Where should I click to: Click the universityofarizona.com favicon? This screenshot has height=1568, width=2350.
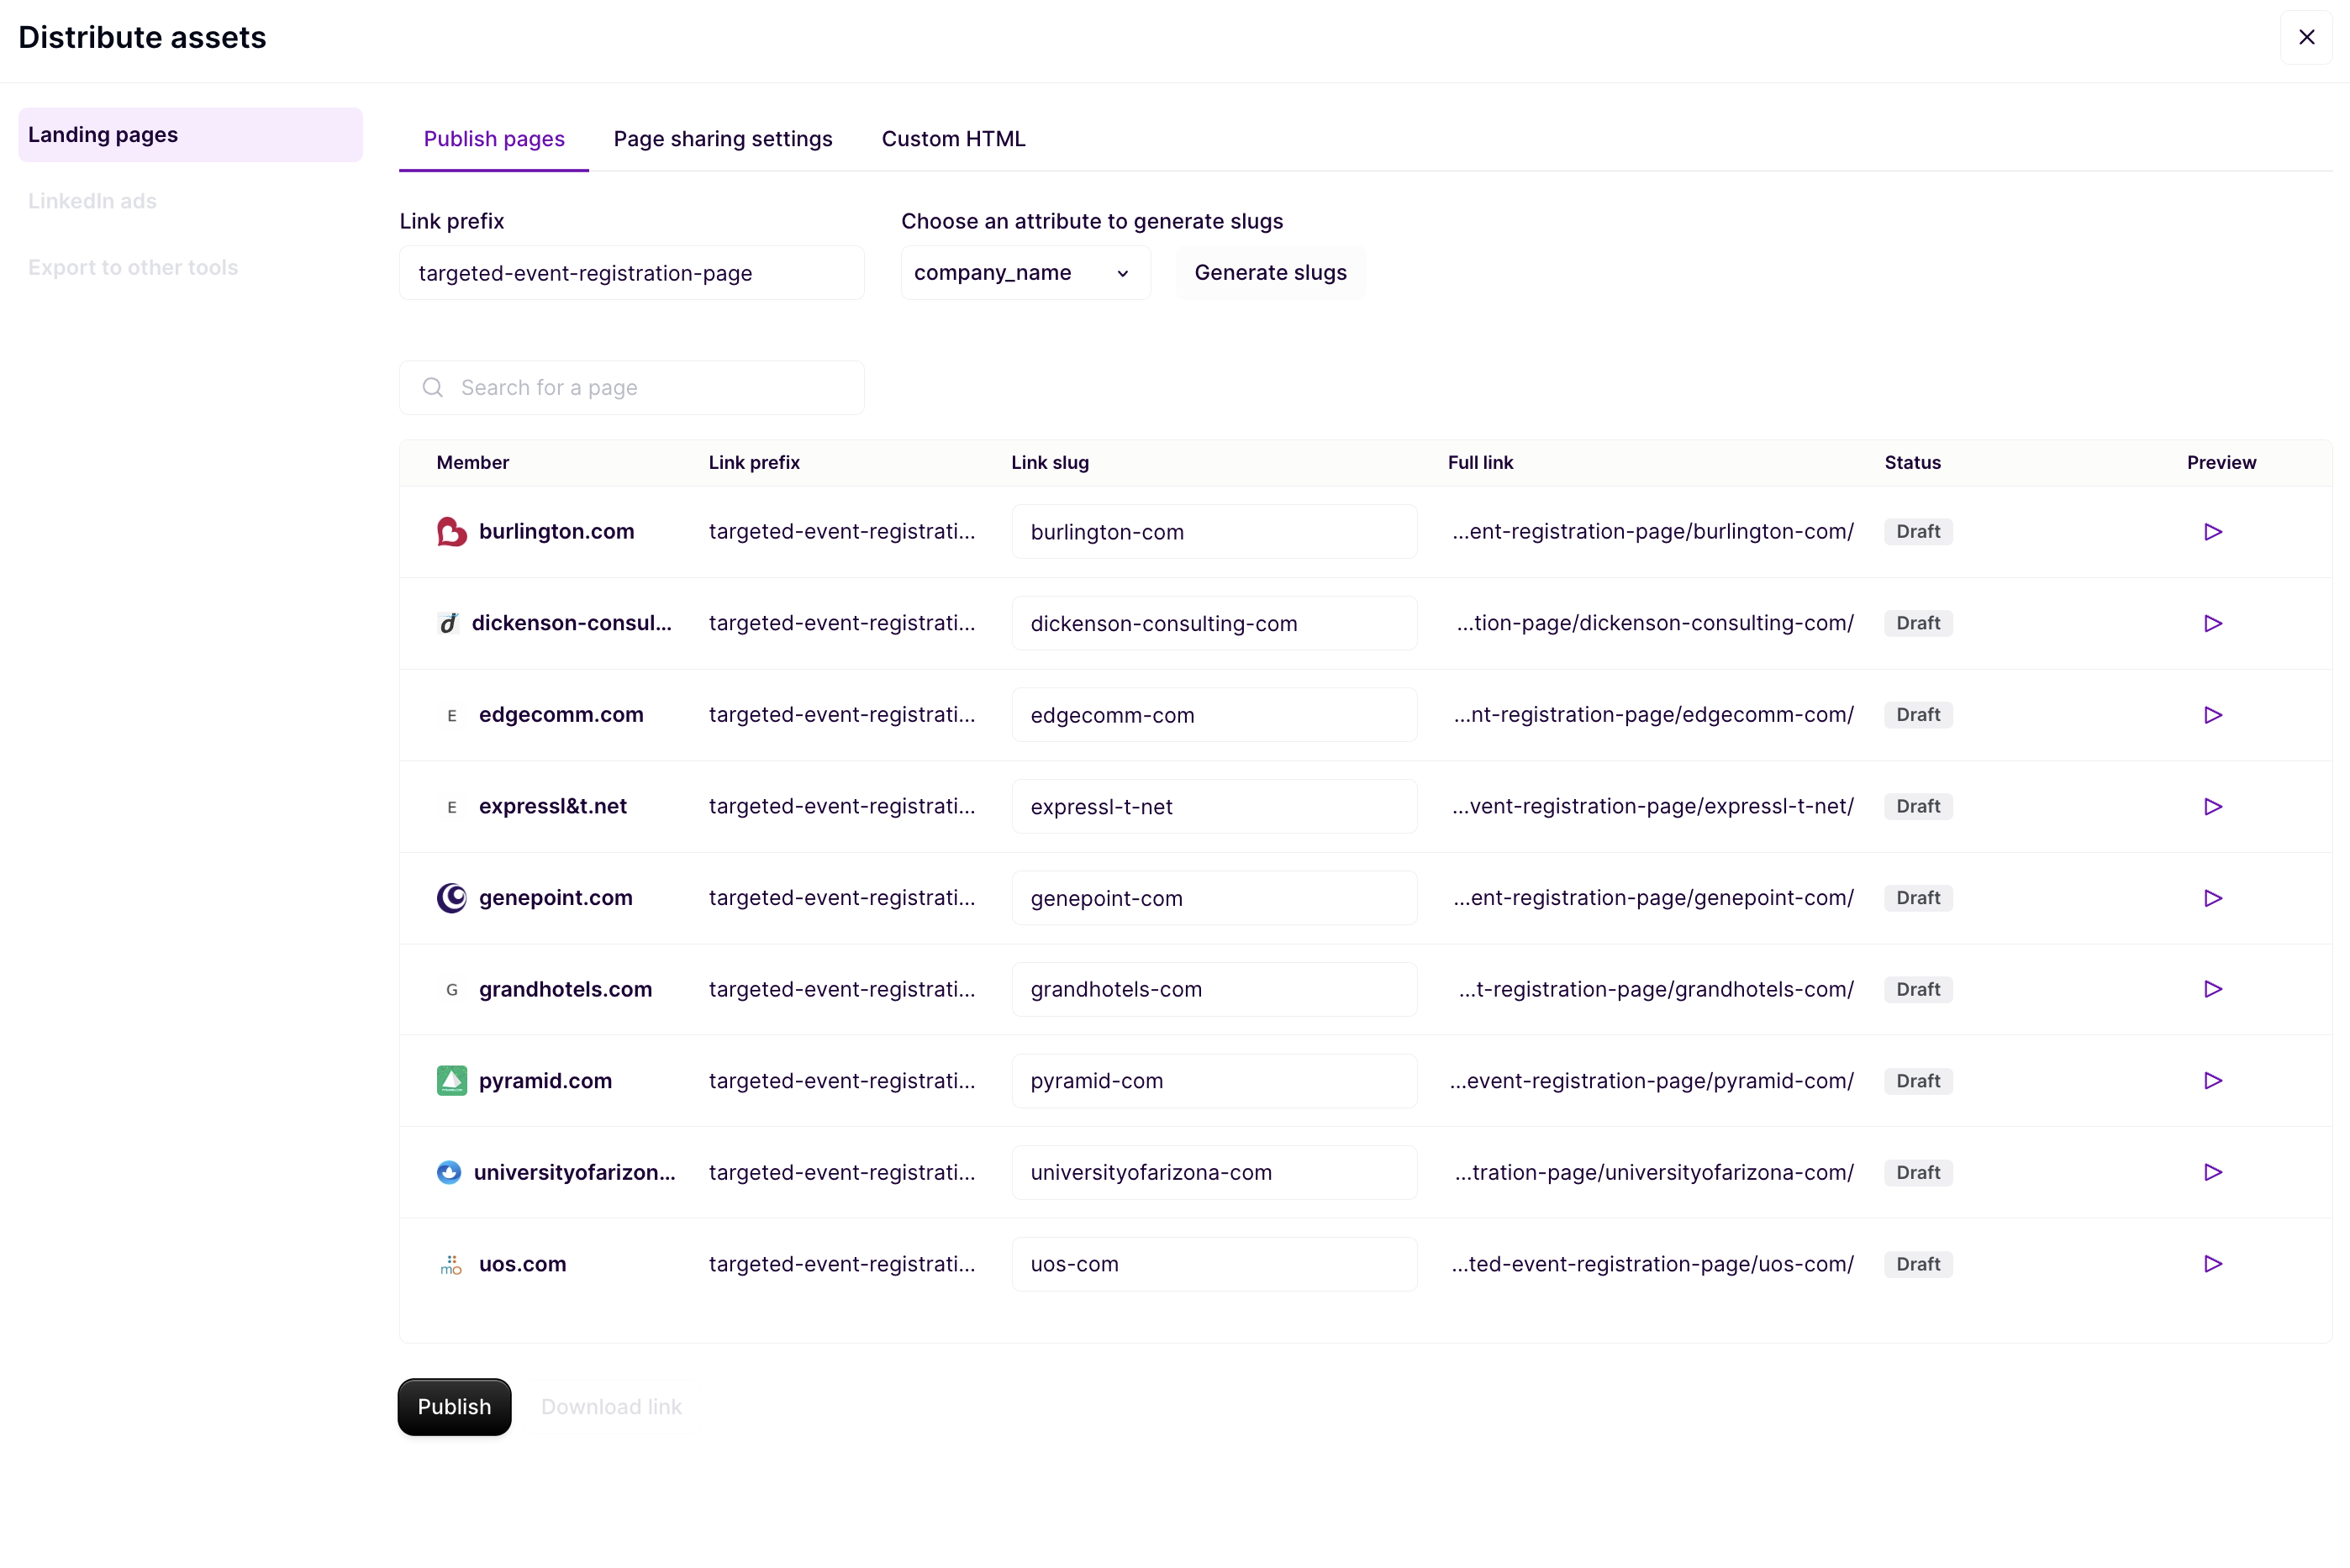pyautogui.click(x=450, y=1172)
